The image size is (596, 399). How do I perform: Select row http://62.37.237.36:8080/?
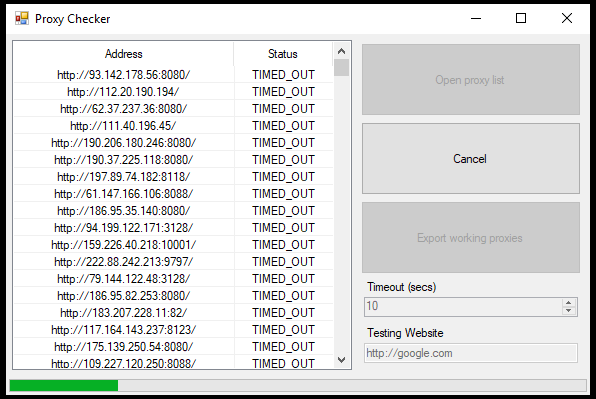173,109
